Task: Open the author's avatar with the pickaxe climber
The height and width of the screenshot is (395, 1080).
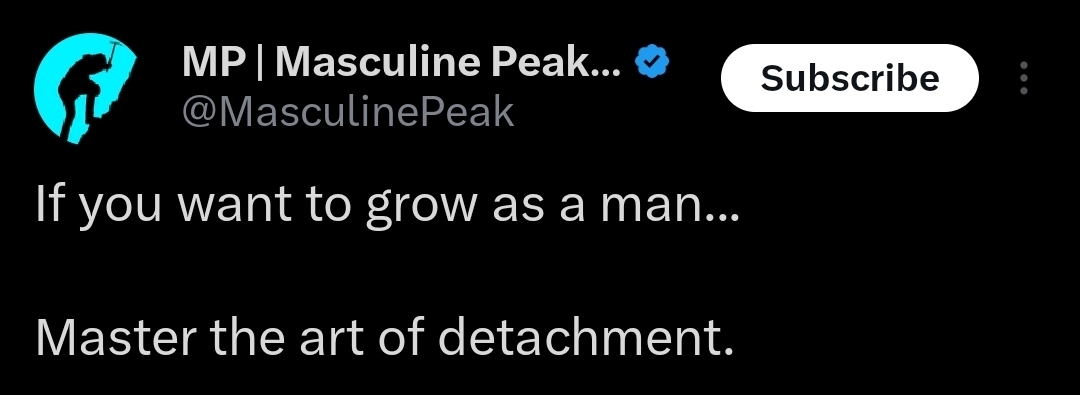Action: 85,88
